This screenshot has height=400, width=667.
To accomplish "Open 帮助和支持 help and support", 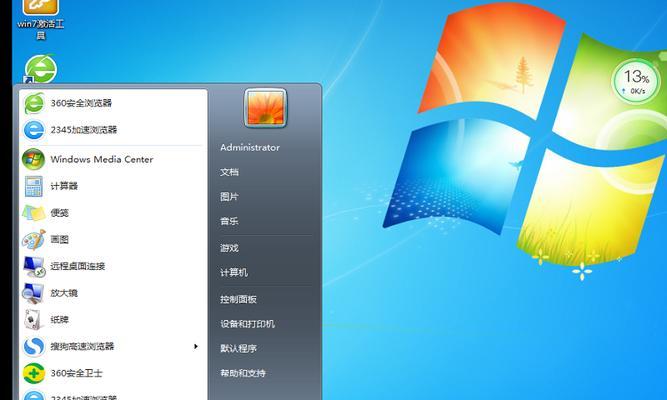I will pyautogui.click(x=243, y=373).
